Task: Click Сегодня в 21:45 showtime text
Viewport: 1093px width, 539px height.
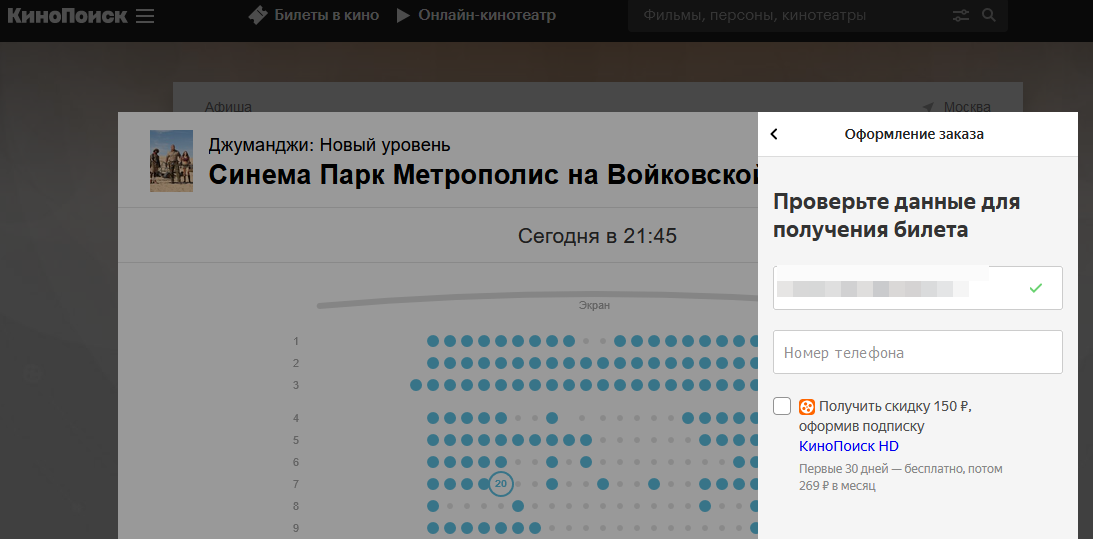Action: click(x=597, y=236)
